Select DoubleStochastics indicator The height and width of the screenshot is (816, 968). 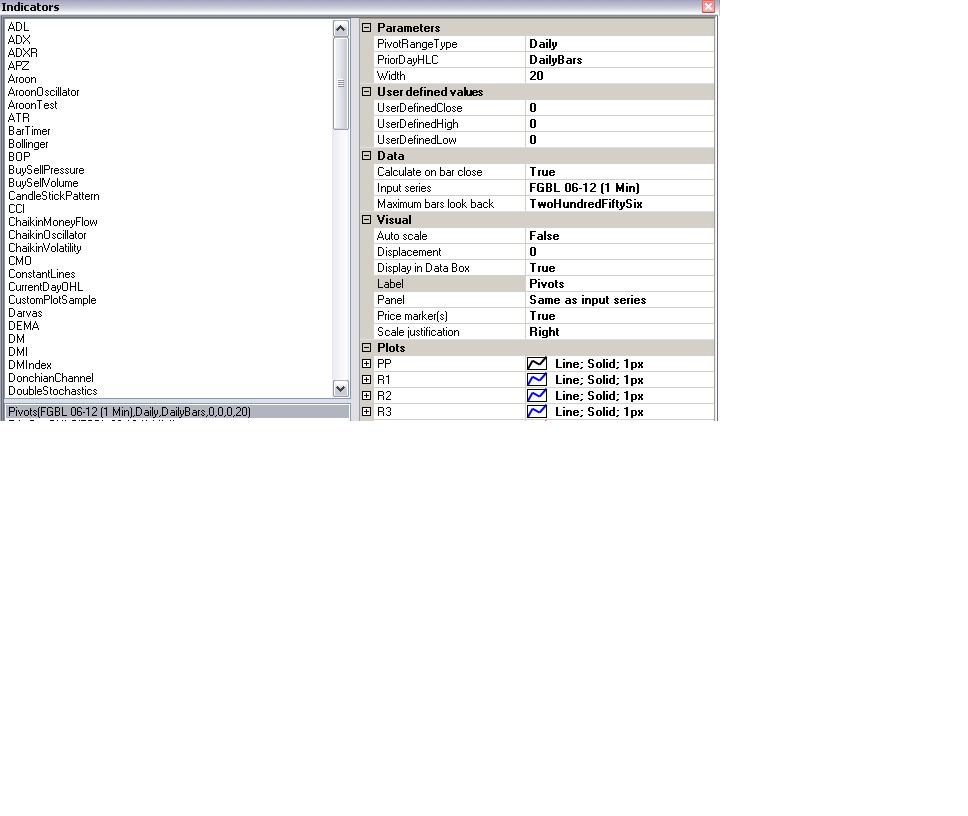pyautogui.click(x=53, y=391)
